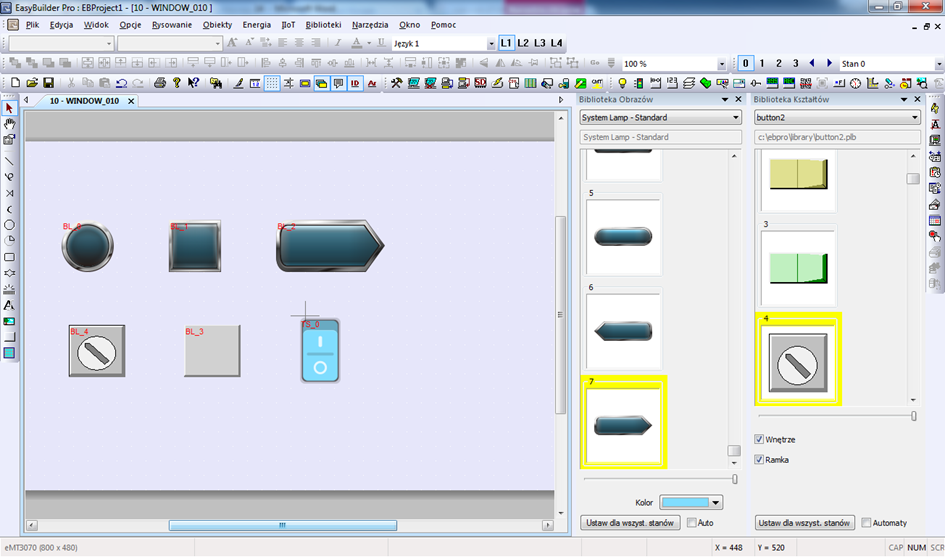Click the previous state blue arrow
Viewport: 945px width, 557px height.
(x=812, y=63)
